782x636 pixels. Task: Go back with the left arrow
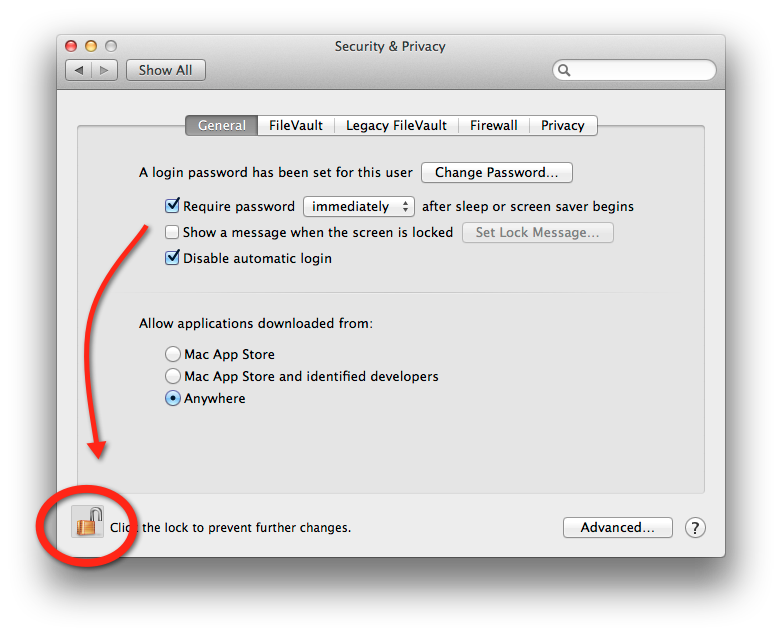pos(79,70)
